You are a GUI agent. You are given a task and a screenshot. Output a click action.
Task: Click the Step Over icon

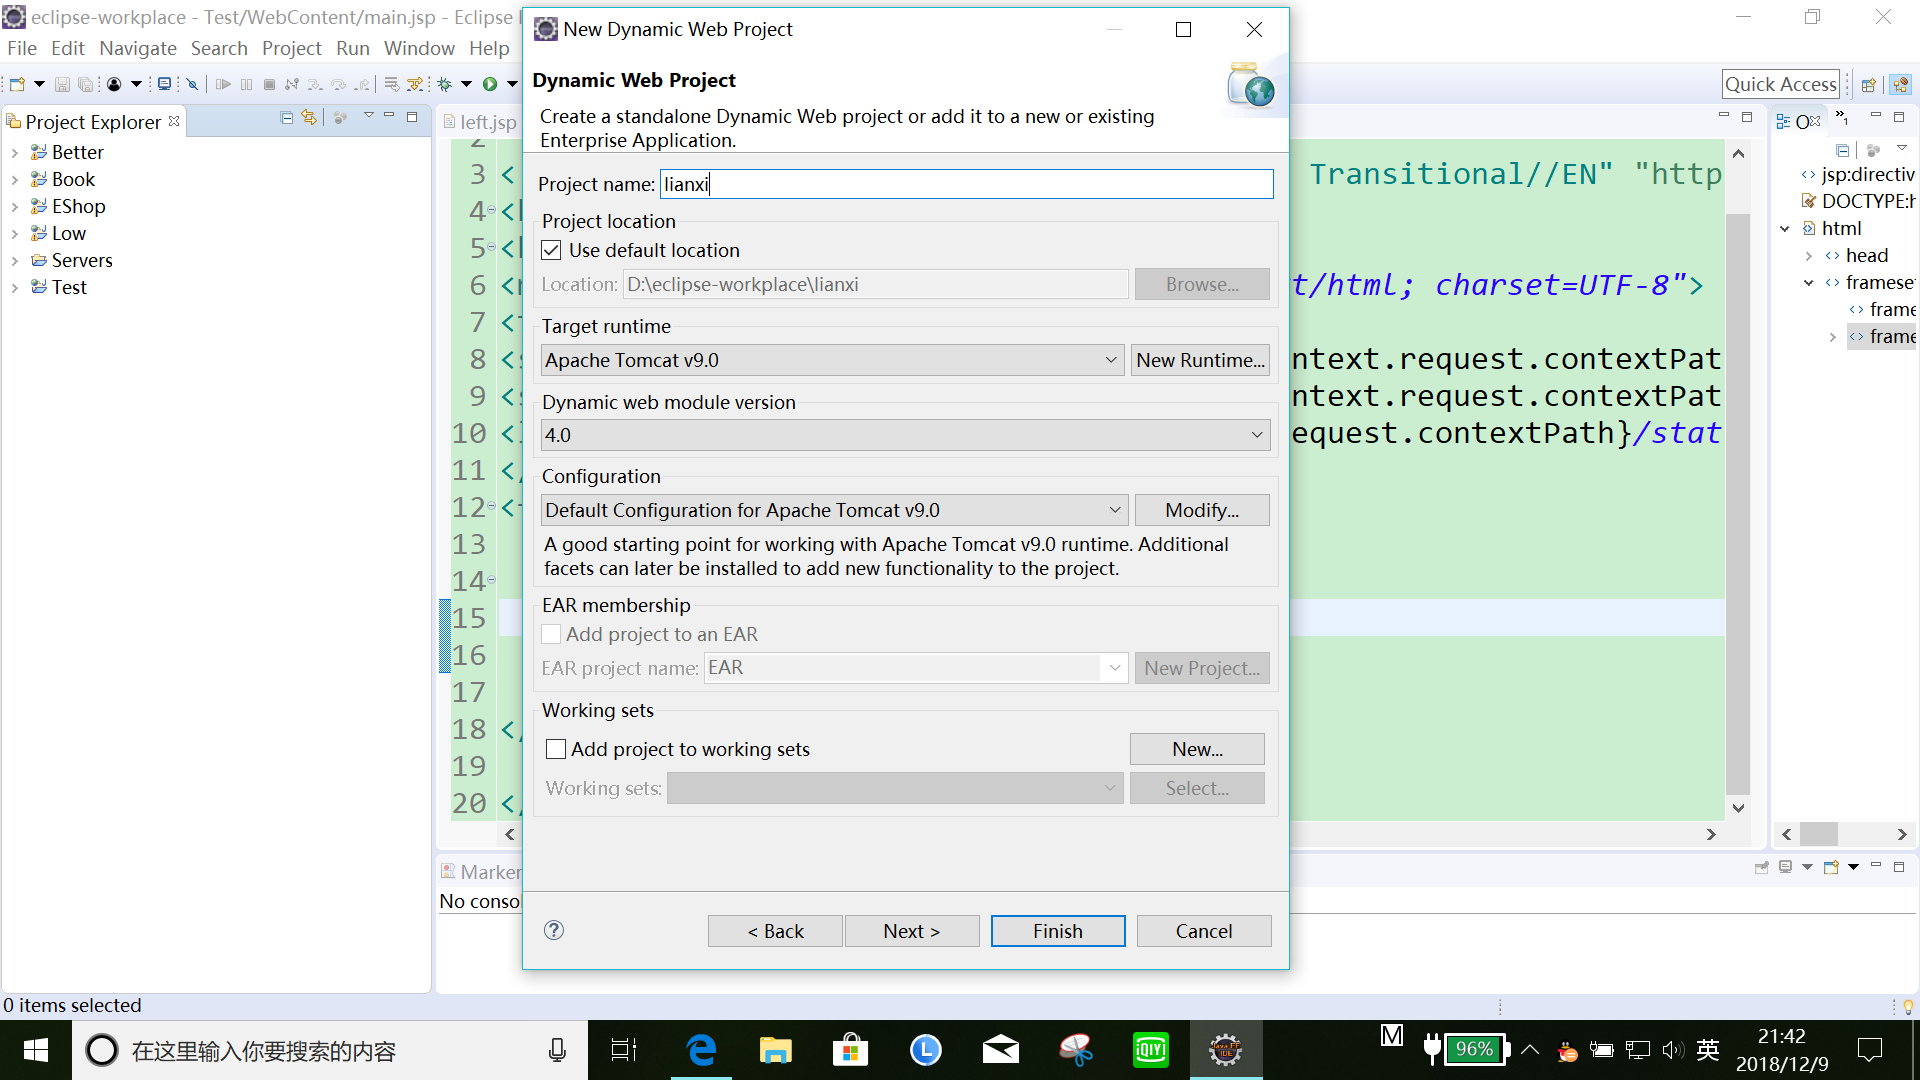(x=339, y=85)
